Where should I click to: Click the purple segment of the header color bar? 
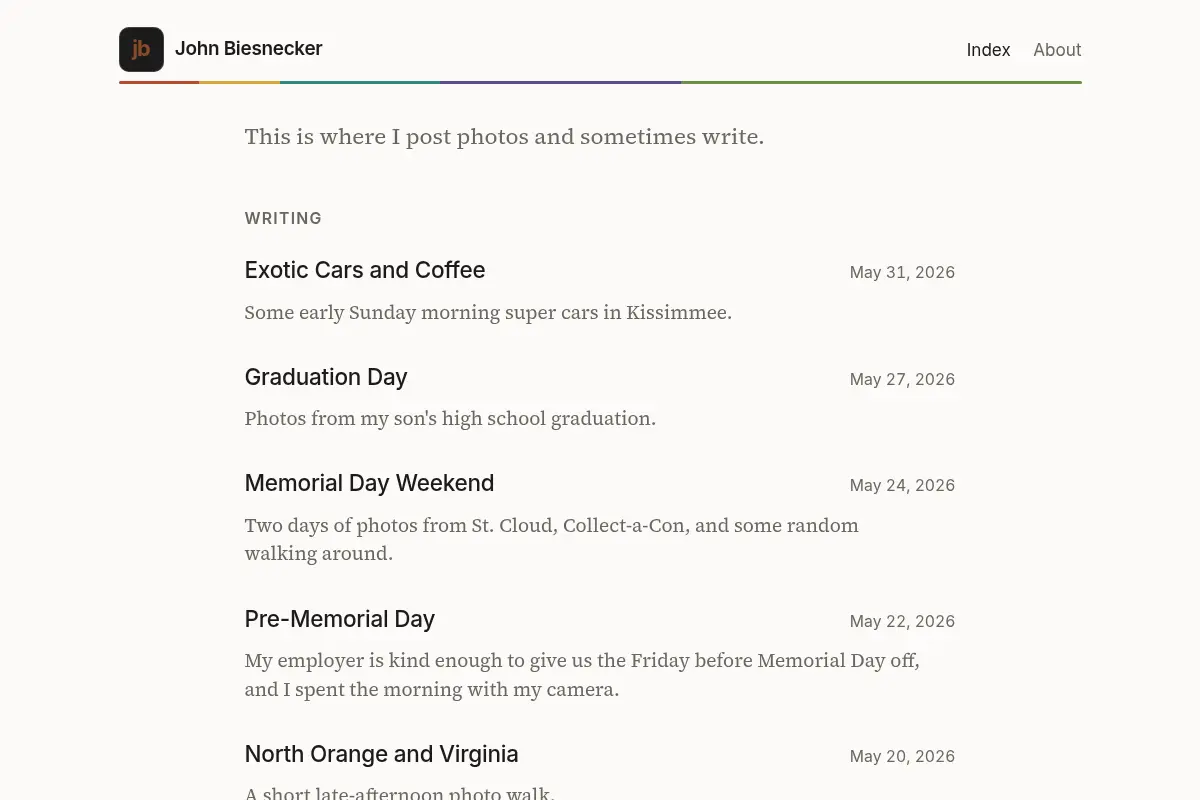click(x=560, y=82)
